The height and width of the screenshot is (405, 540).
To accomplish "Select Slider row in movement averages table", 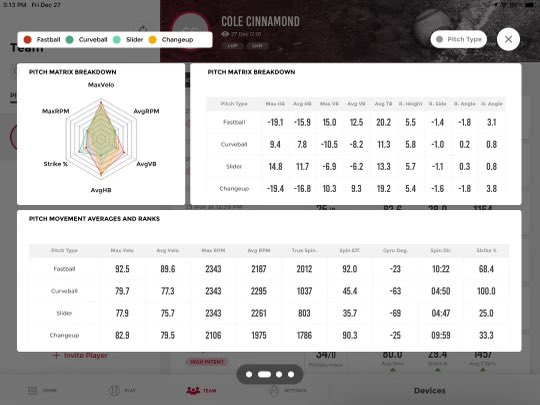I will pyautogui.click(x=269, y=313).
